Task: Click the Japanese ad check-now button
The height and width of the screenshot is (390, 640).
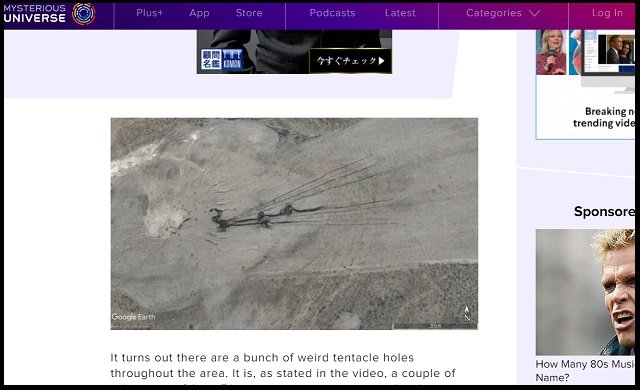Action: point(350,61)
